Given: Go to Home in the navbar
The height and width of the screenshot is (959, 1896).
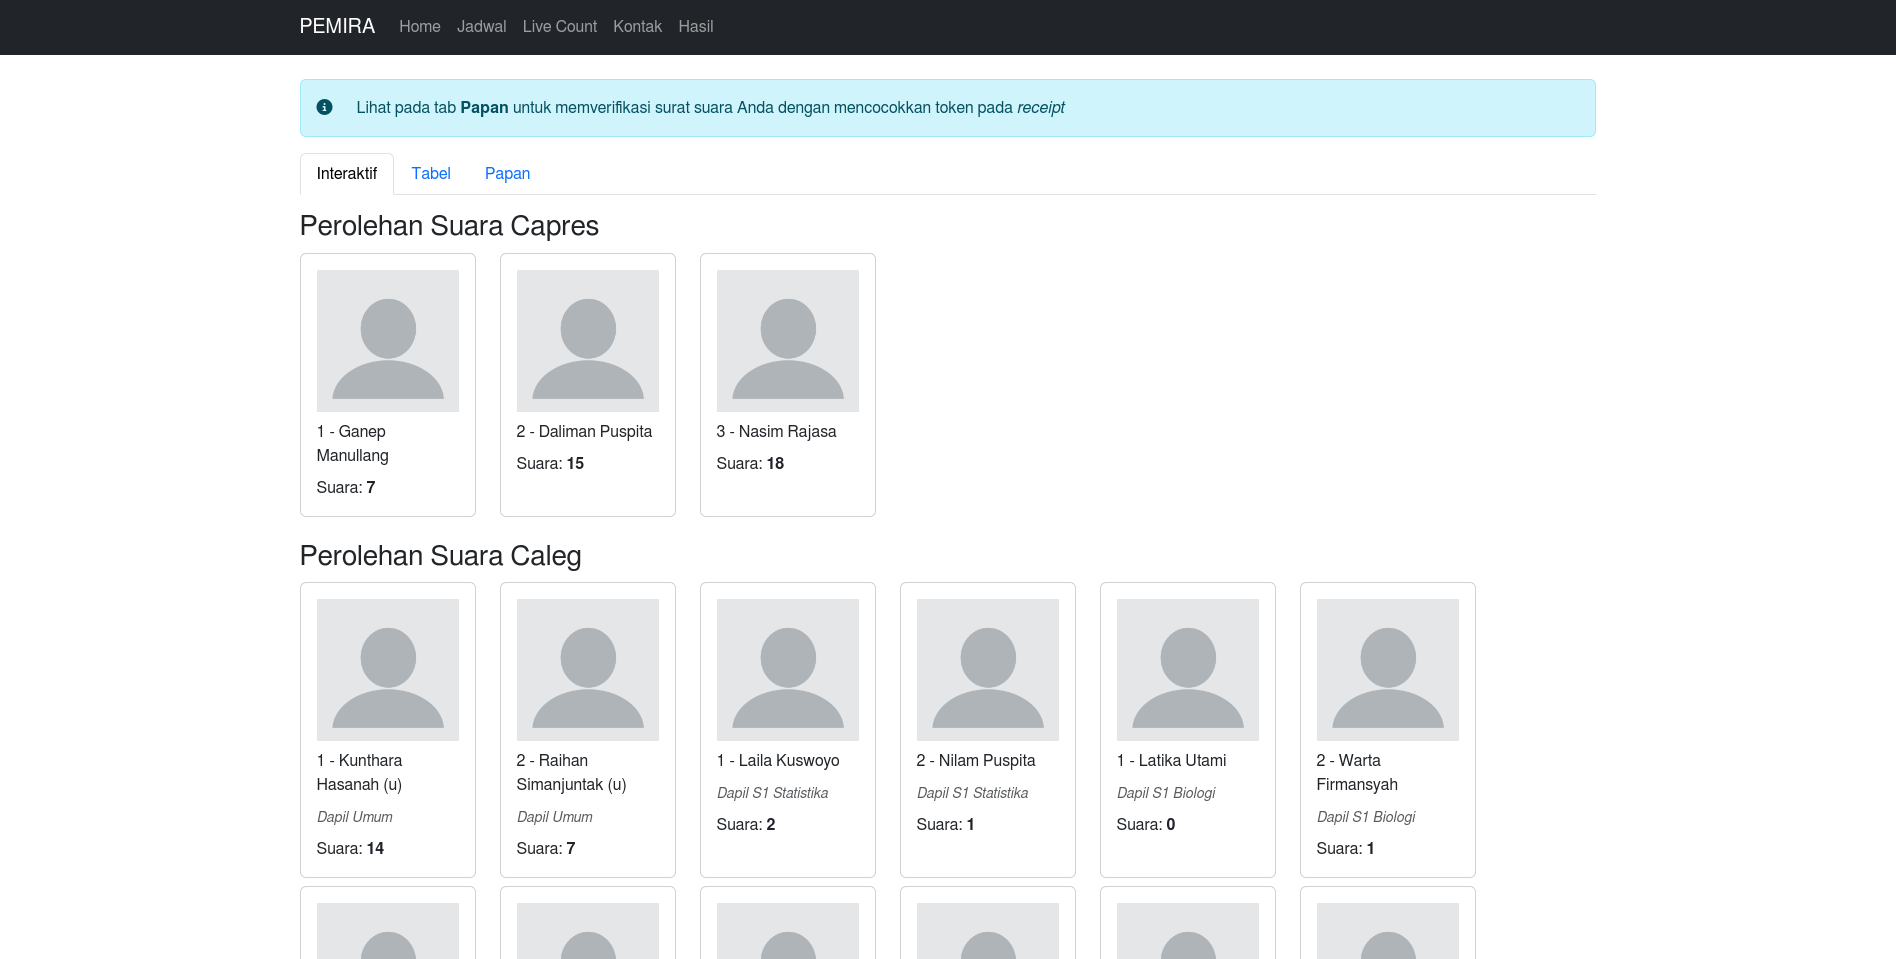Looking at the screenshot, I should [x=419, y=27].
